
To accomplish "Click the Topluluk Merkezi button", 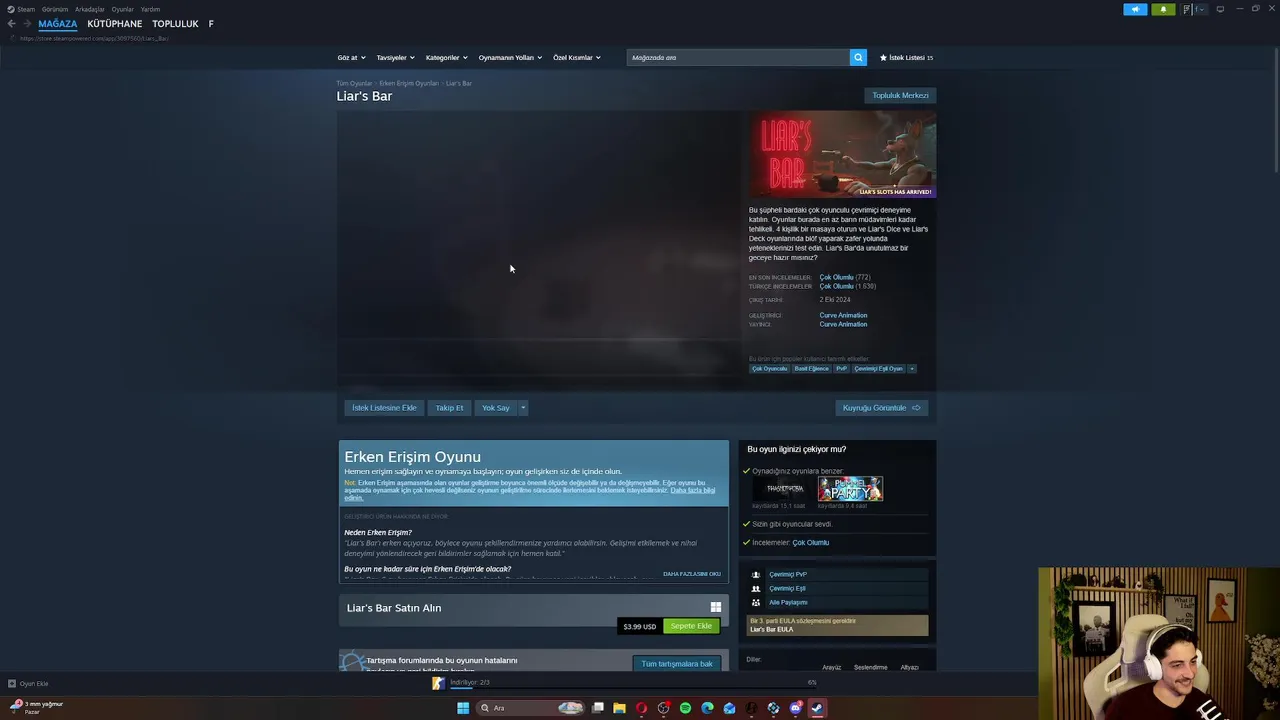I will (x=900, y=96).
